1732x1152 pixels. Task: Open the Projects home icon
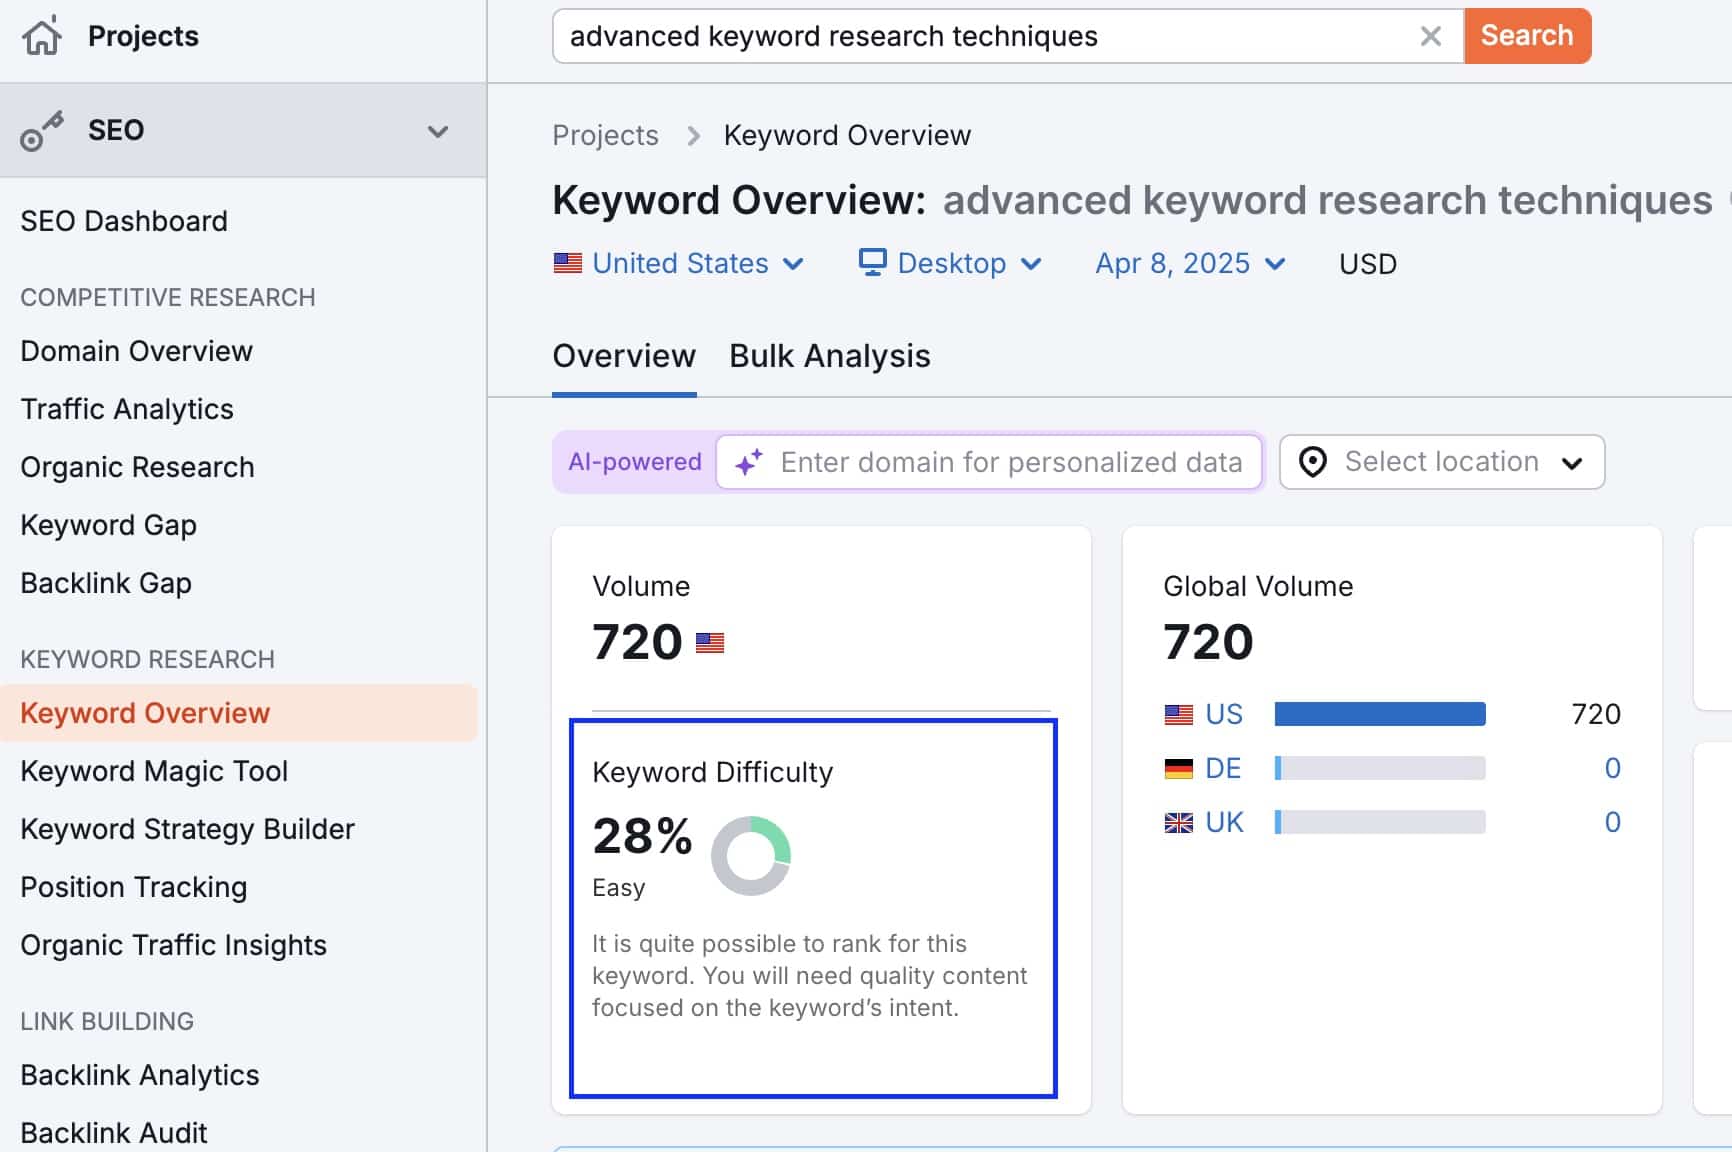42,36
